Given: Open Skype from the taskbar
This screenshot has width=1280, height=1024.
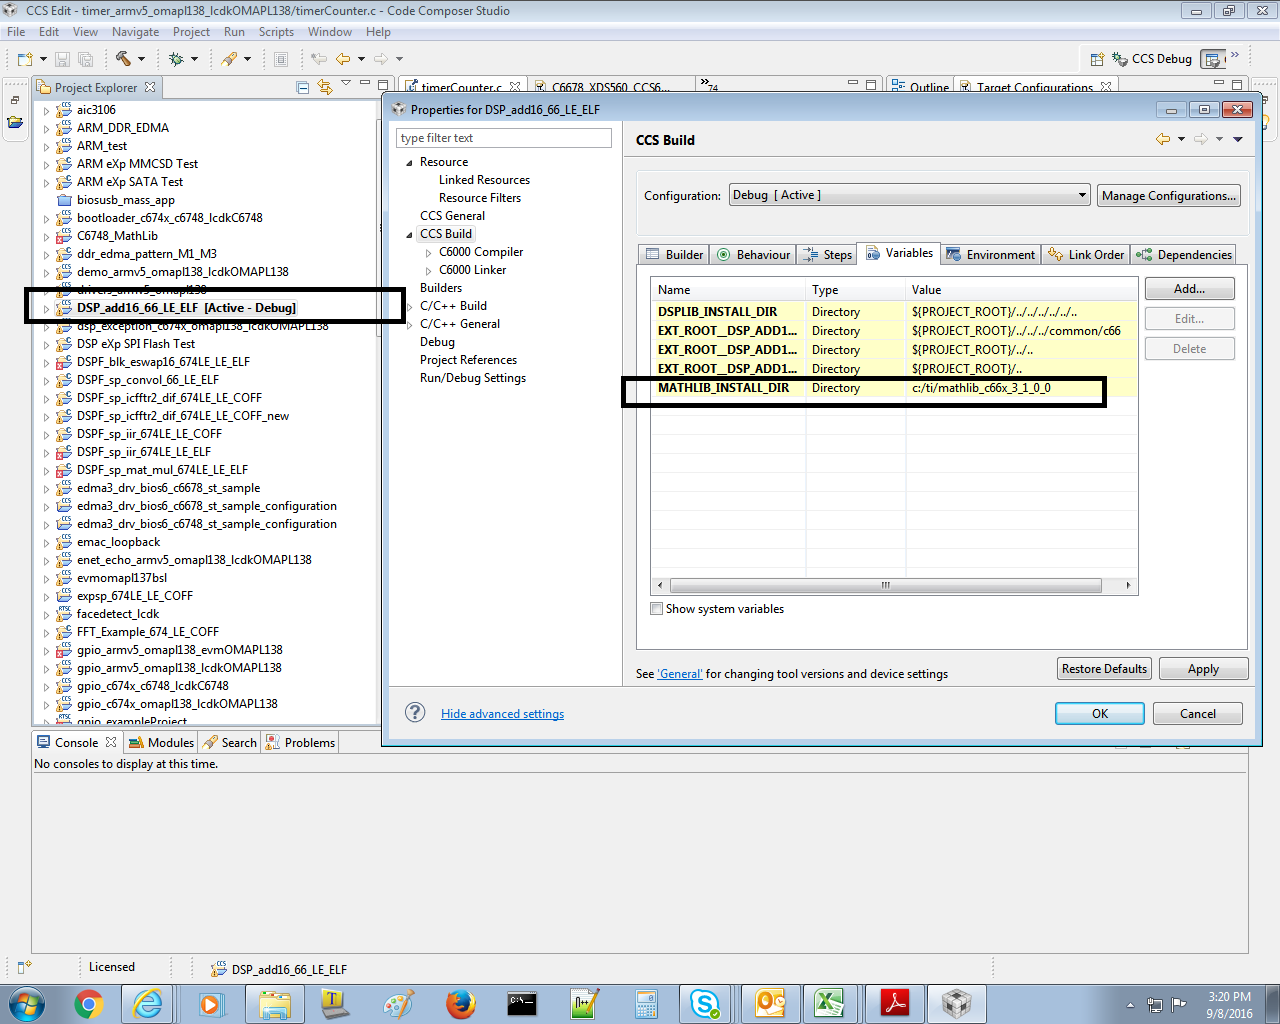Looking at the screenshot, I should [x=706, y=1003].
